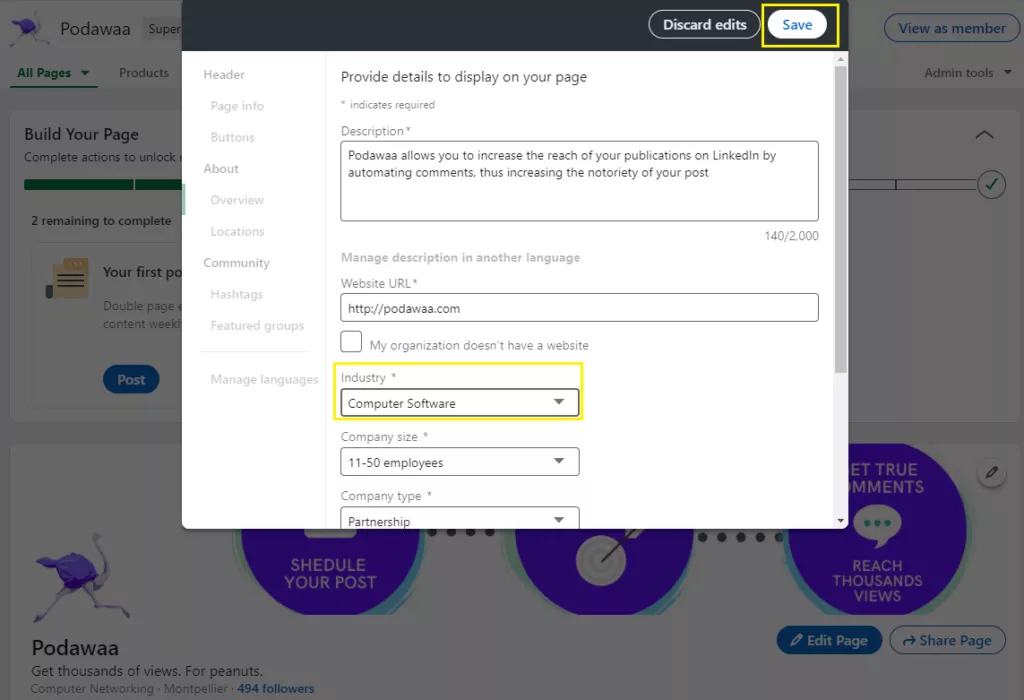1024x700 pixels.
Task: Click the Podawaa page name in header
Action: [x=95, y=29]
